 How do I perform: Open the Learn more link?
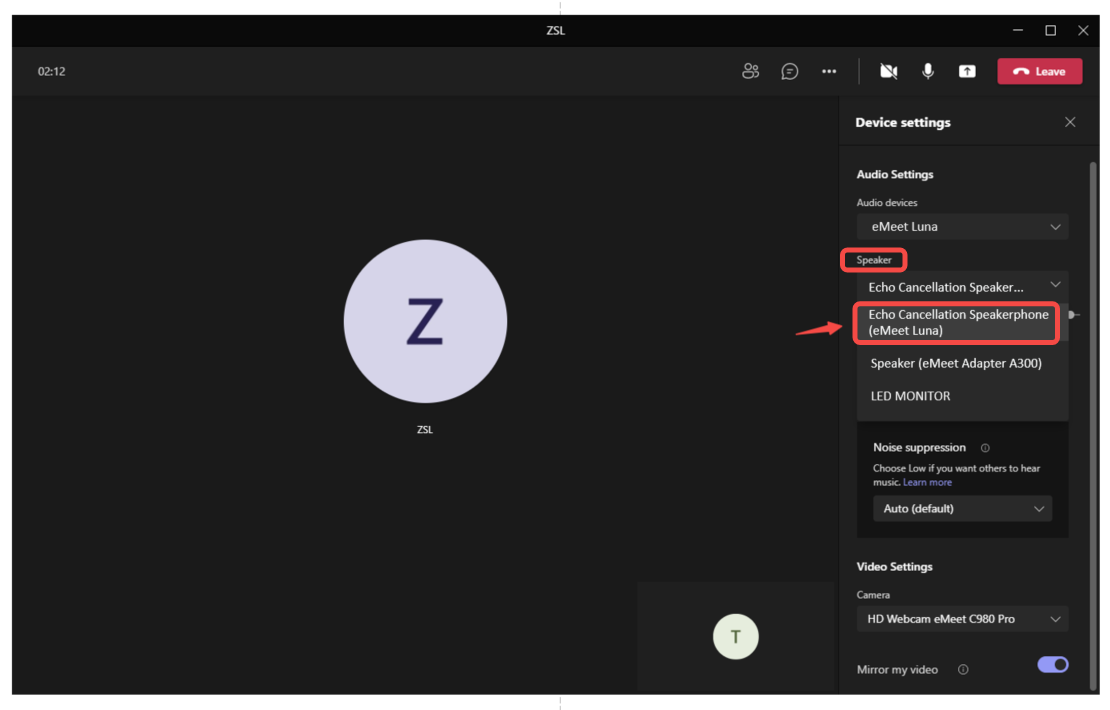927,482
